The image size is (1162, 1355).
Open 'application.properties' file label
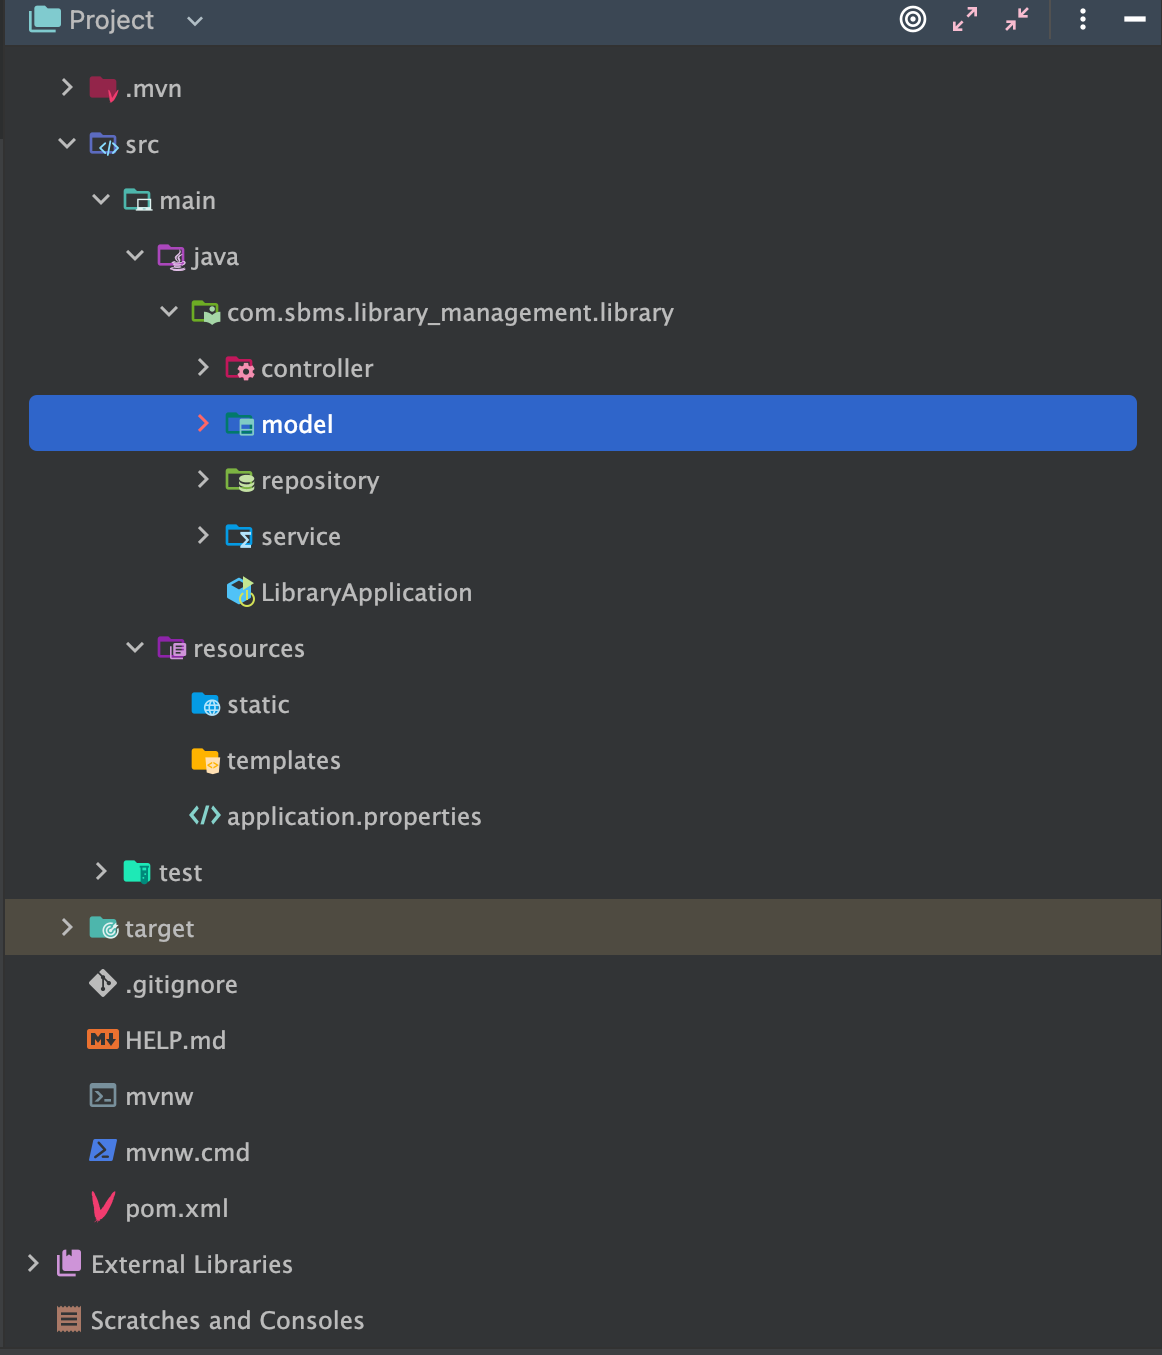coord(354,817)
